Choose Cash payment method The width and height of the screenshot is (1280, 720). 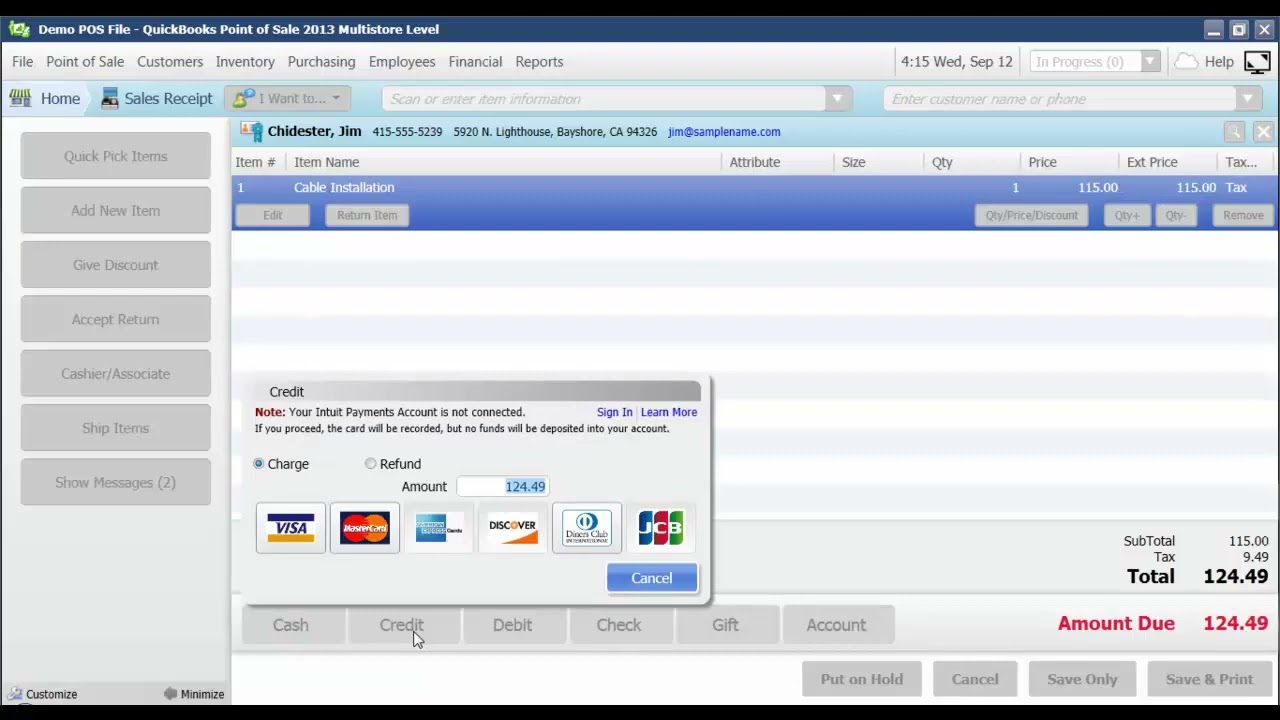point(291,625)
